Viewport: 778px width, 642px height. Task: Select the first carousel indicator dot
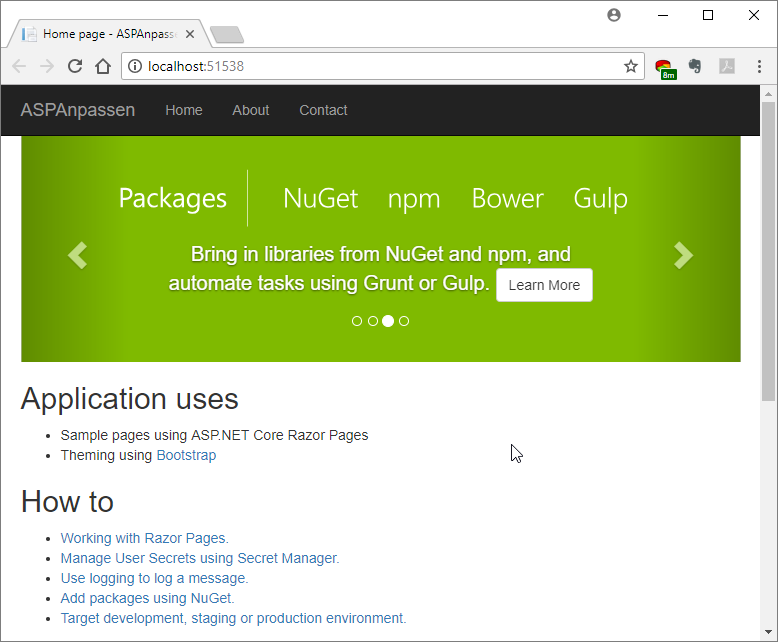click(357, 321)
